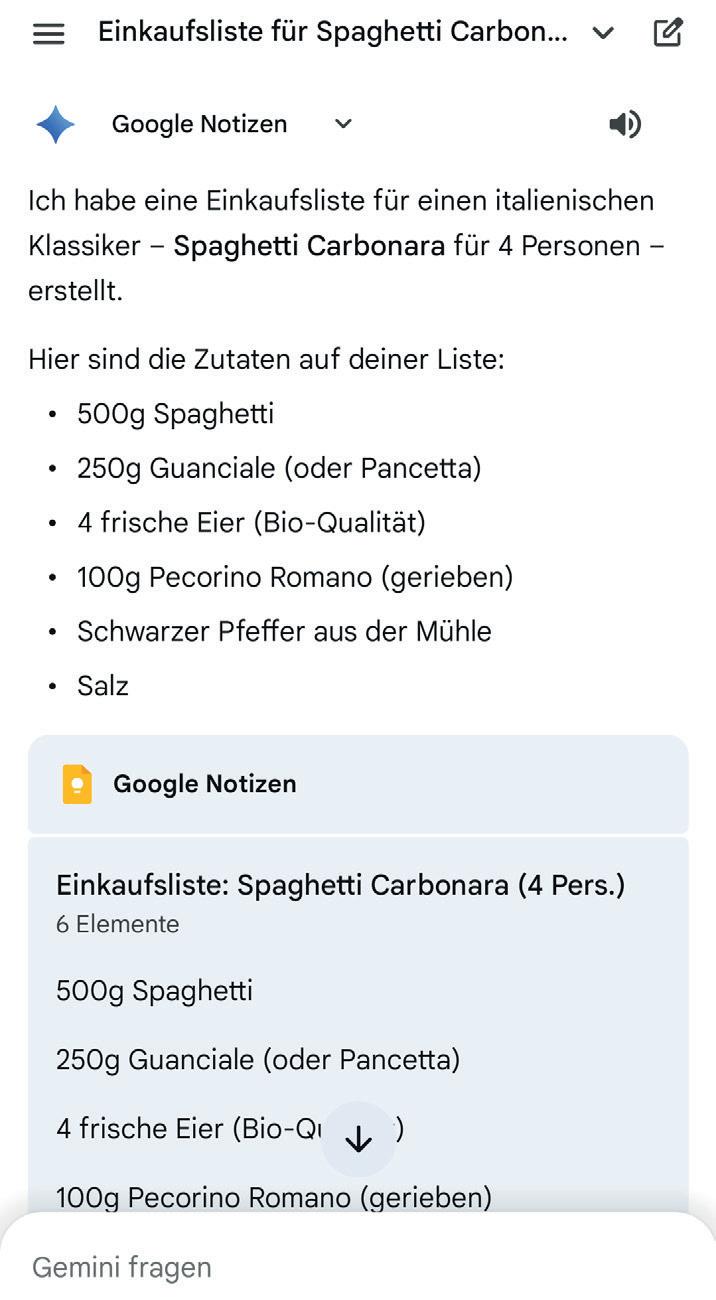Click the yellow Google Keep icon
The width and height of the screenshot is (716, 1300).
tap(77, 784)
